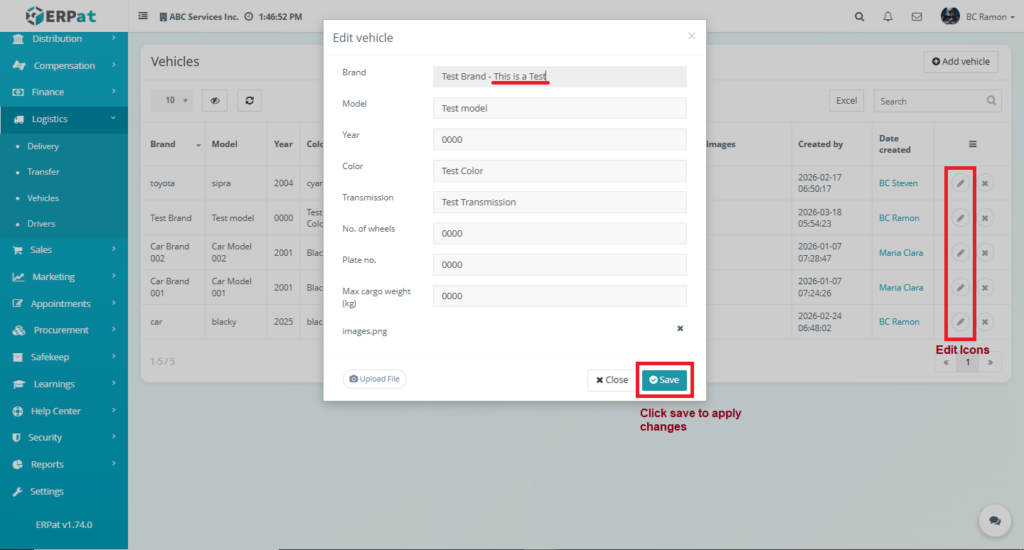
Task: Edit the car blacky vehicle row
Action: [x=960, y=322]
